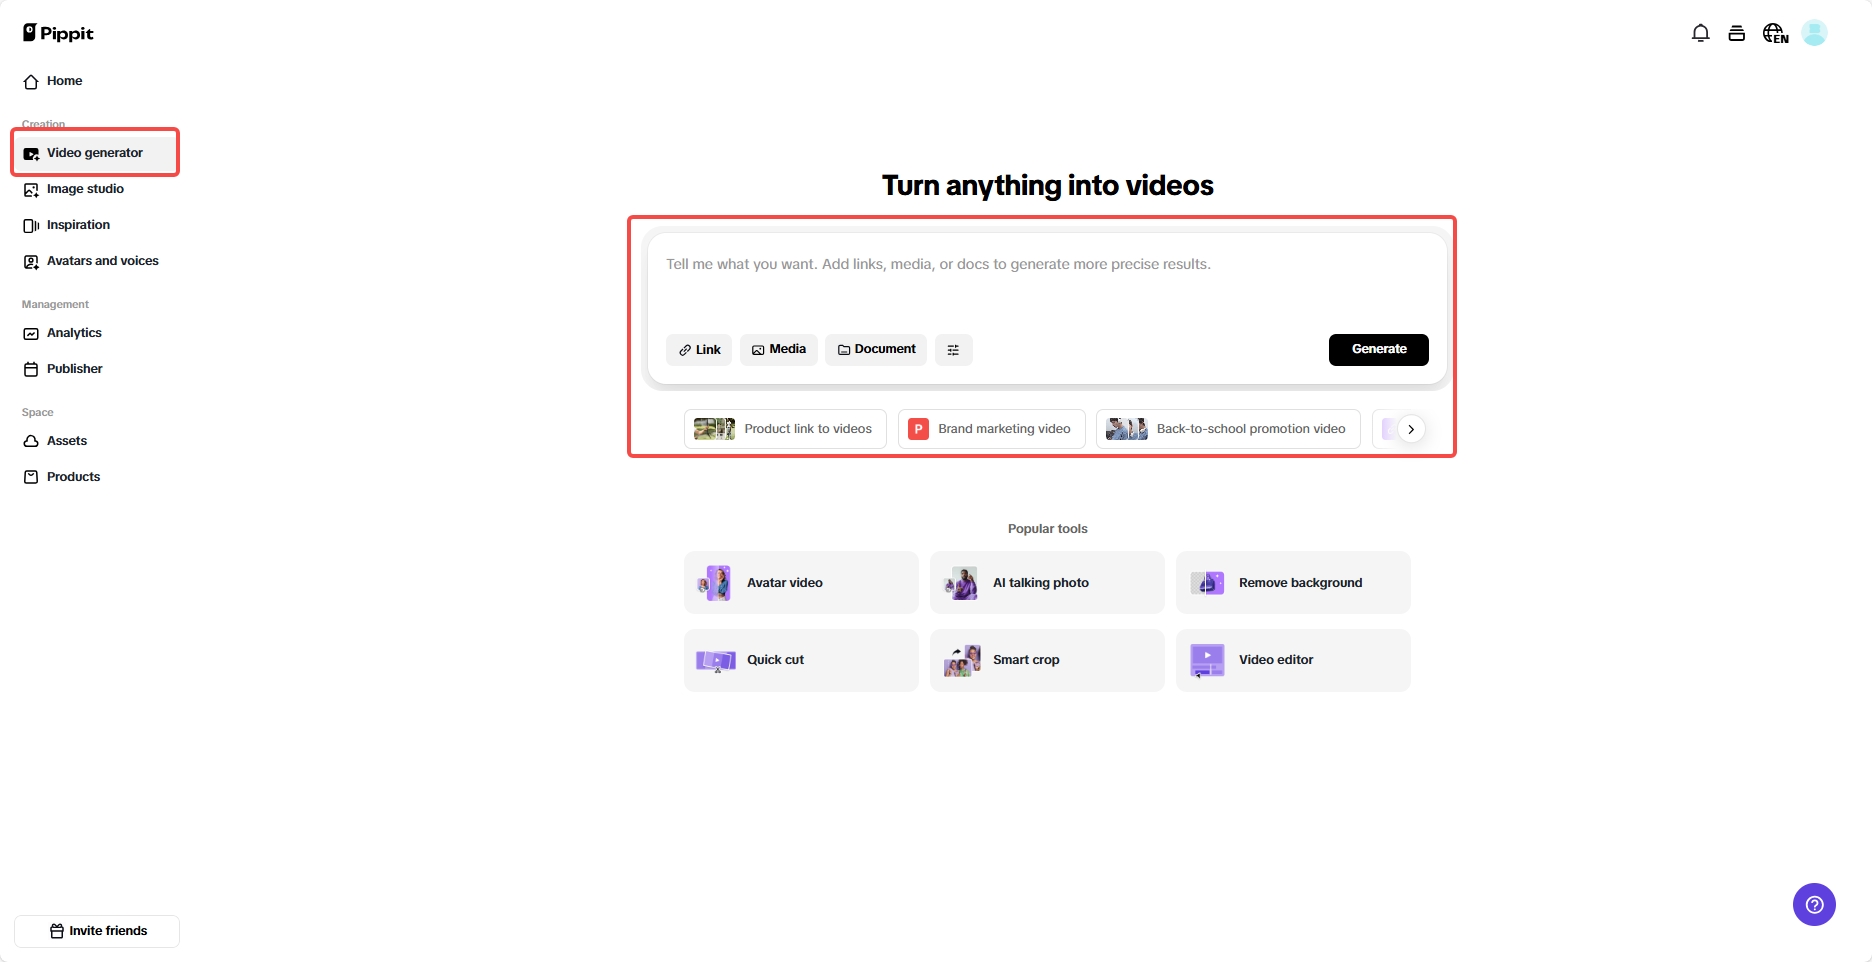Toggle the Document attachment option
The height and width of the screenshot is (962, 1872).
point(875,349)
